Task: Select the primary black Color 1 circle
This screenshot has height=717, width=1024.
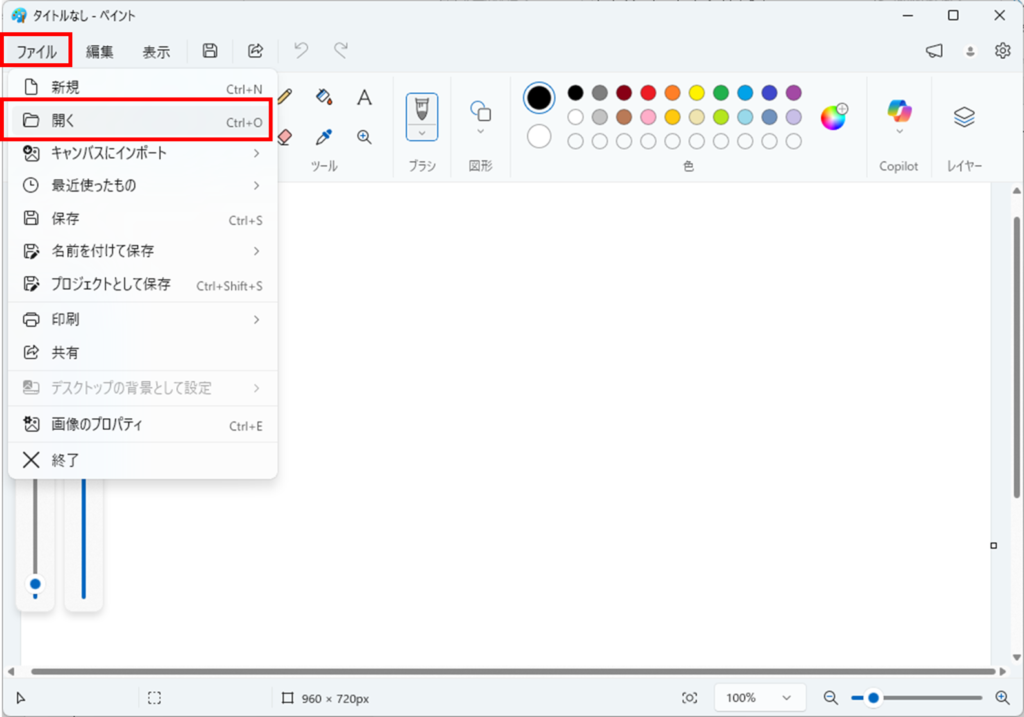Action: pos(539,97)
